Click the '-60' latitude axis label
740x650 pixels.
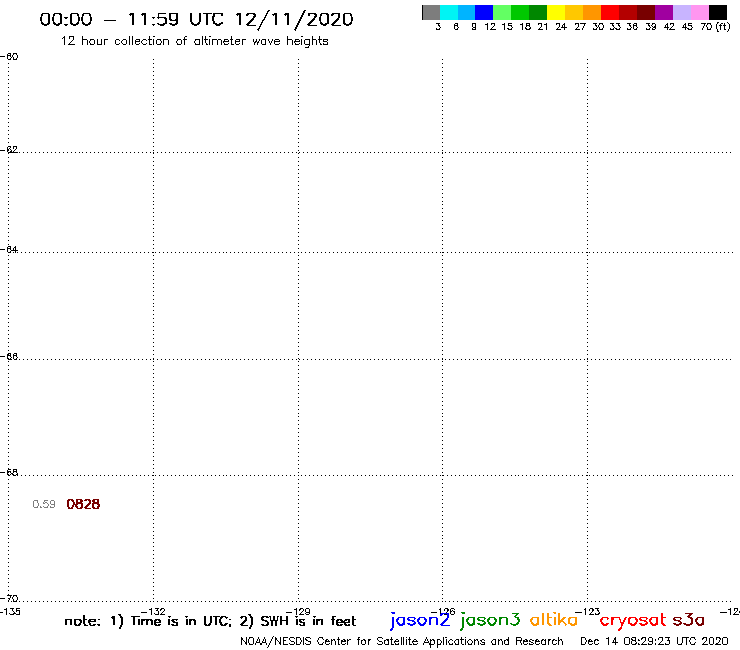coord(9,57)
